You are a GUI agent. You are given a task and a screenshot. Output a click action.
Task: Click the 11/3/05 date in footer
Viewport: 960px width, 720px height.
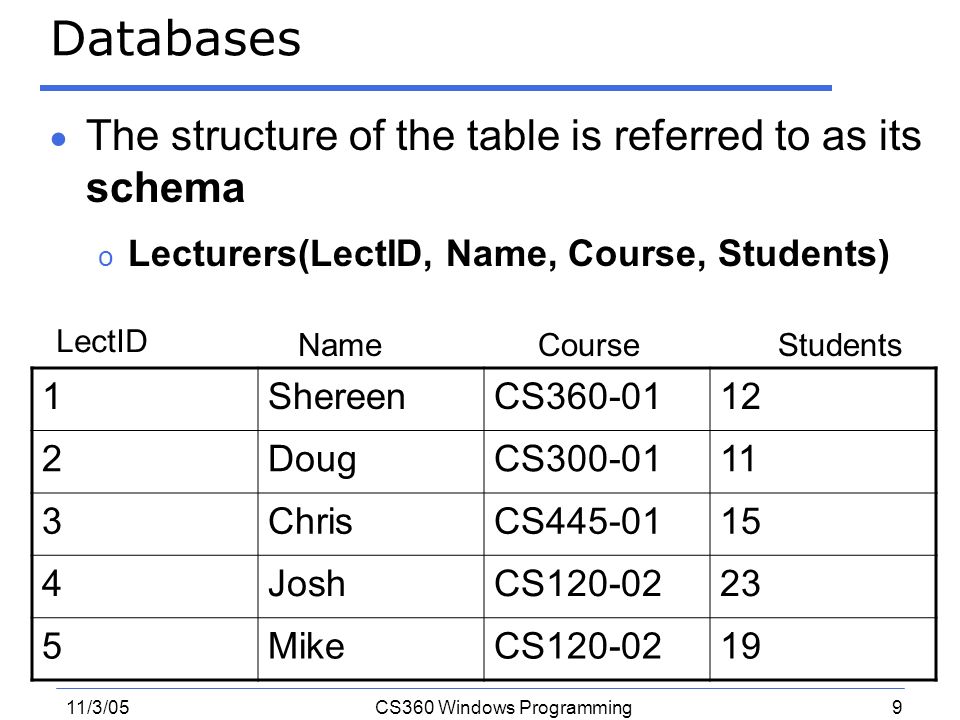tap(98, 707)
